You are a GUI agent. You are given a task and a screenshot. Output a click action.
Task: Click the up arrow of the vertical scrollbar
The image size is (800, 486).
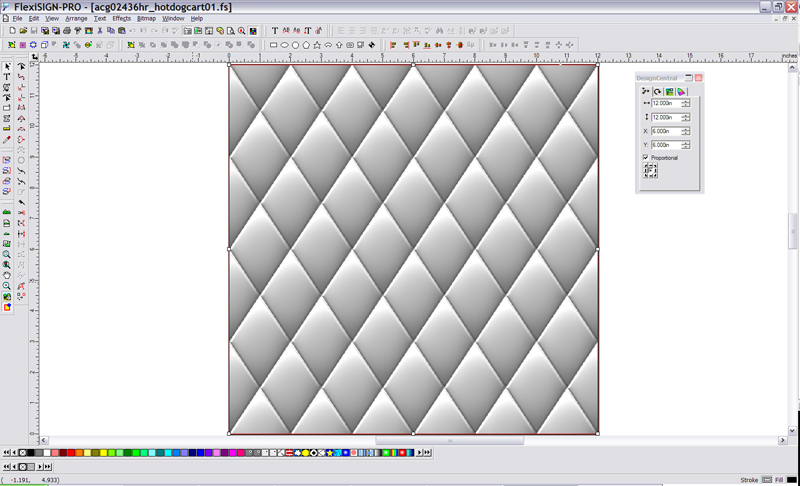coord(792,67)
